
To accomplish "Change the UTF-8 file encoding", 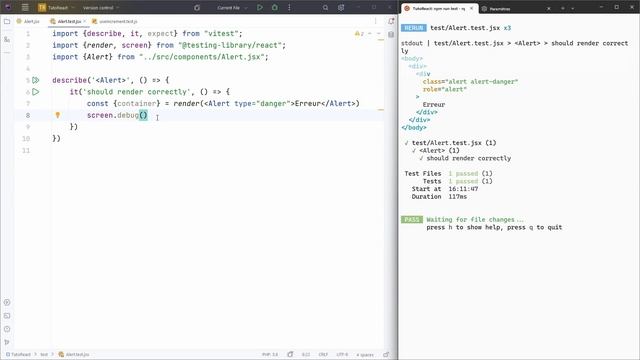I will coord(342,354).
